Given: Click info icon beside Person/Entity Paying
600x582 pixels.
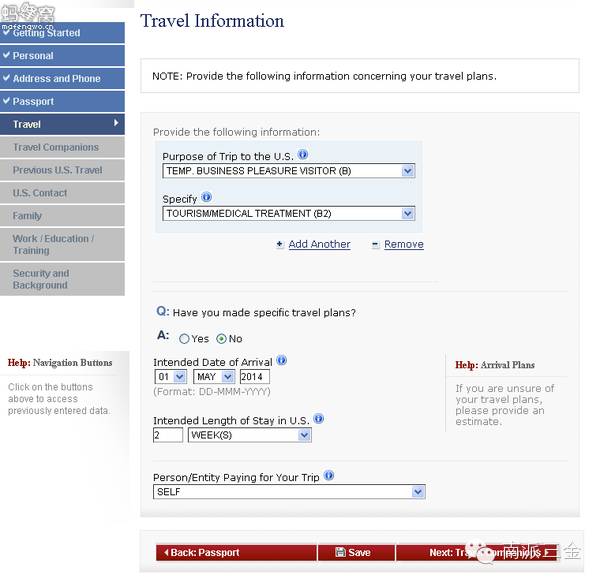Looking at the screenshot, I should [x=329, y=476].
